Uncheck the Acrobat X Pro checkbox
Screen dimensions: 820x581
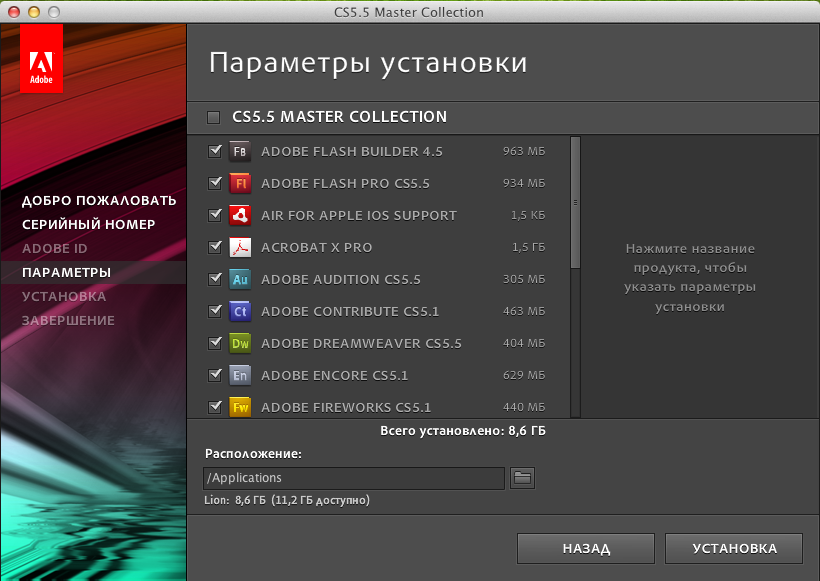pyautogui.click(x=214, y=247)
